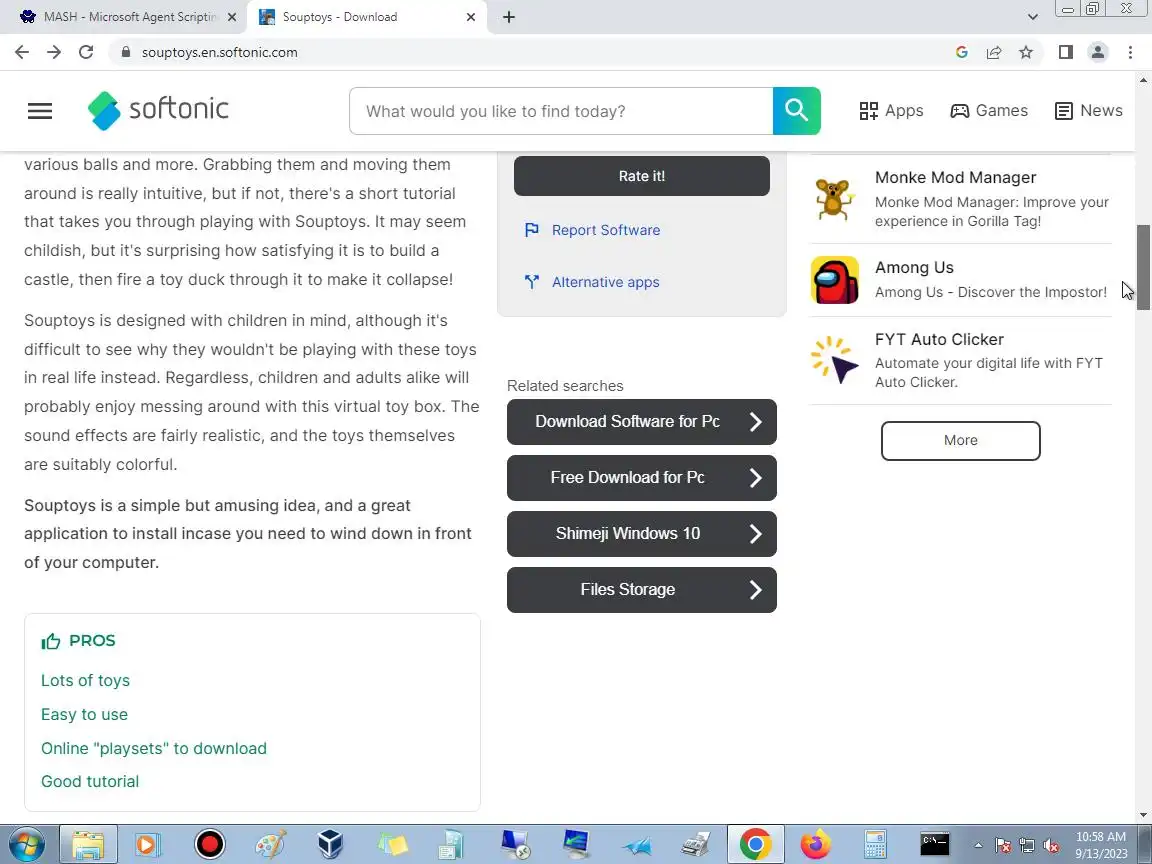
Task: Open the media player taskbar icon
Action: (146, 844)
